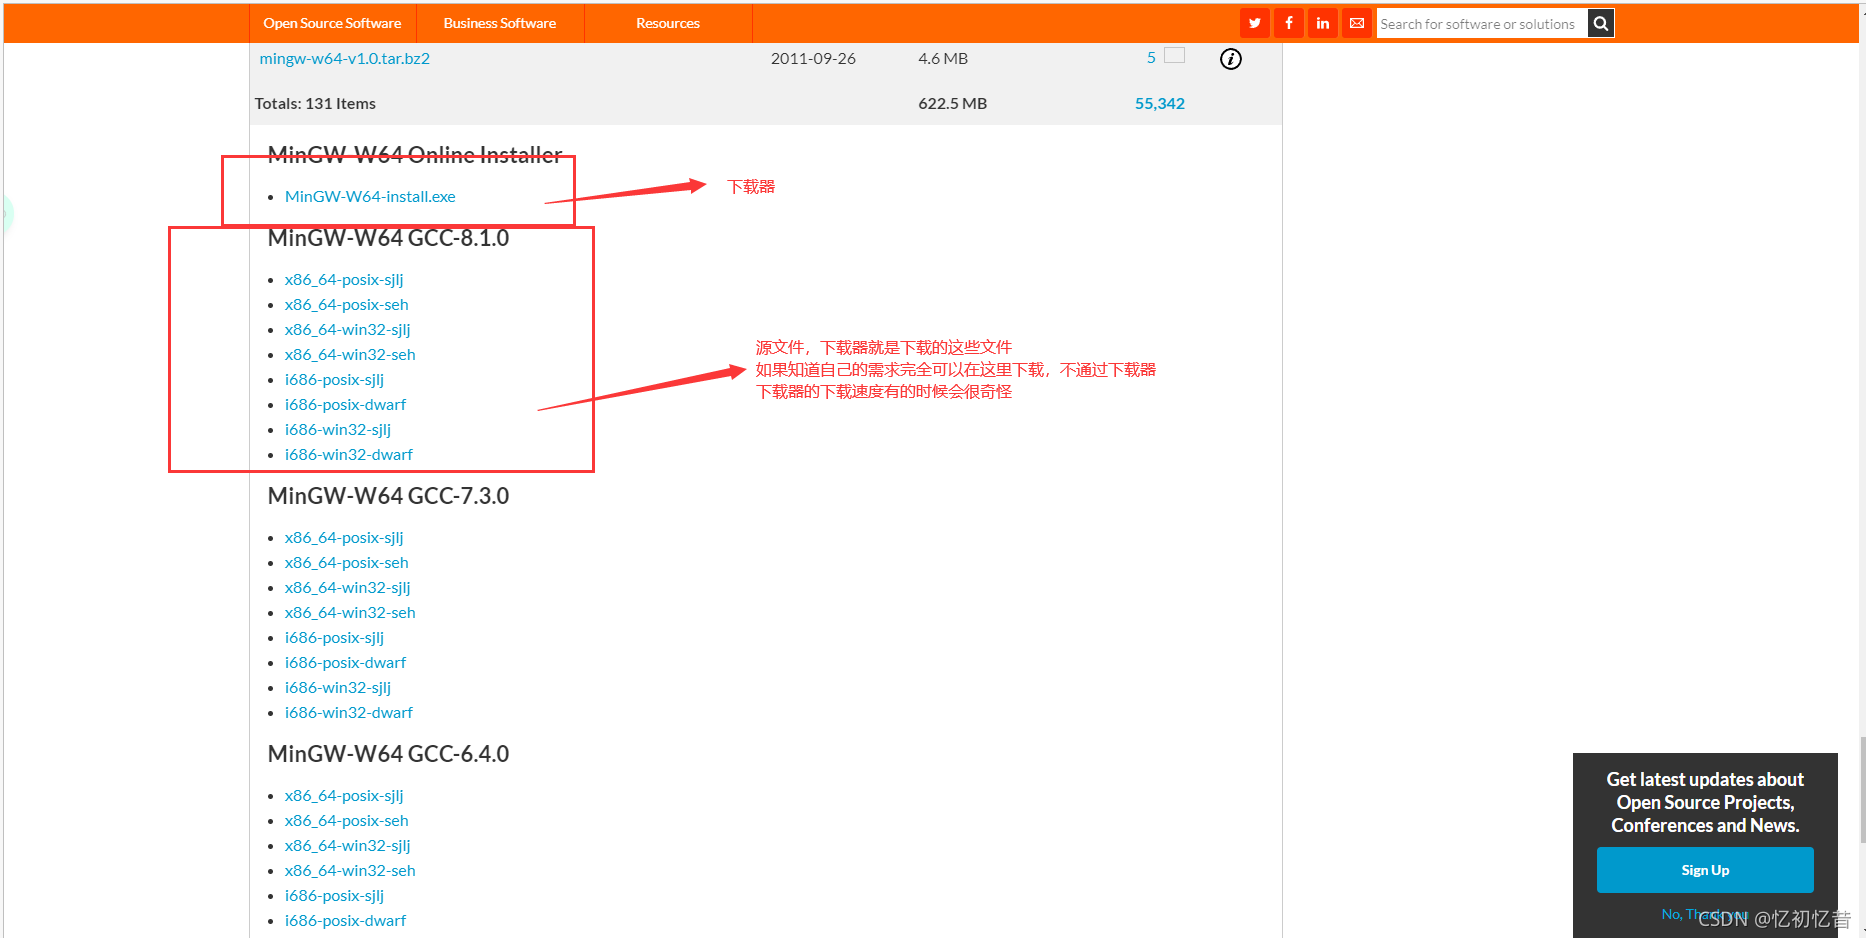Open GCC-7.3.0 i686-win32-dwarf link
The image size is (1866, 938).
click(348, 712)
